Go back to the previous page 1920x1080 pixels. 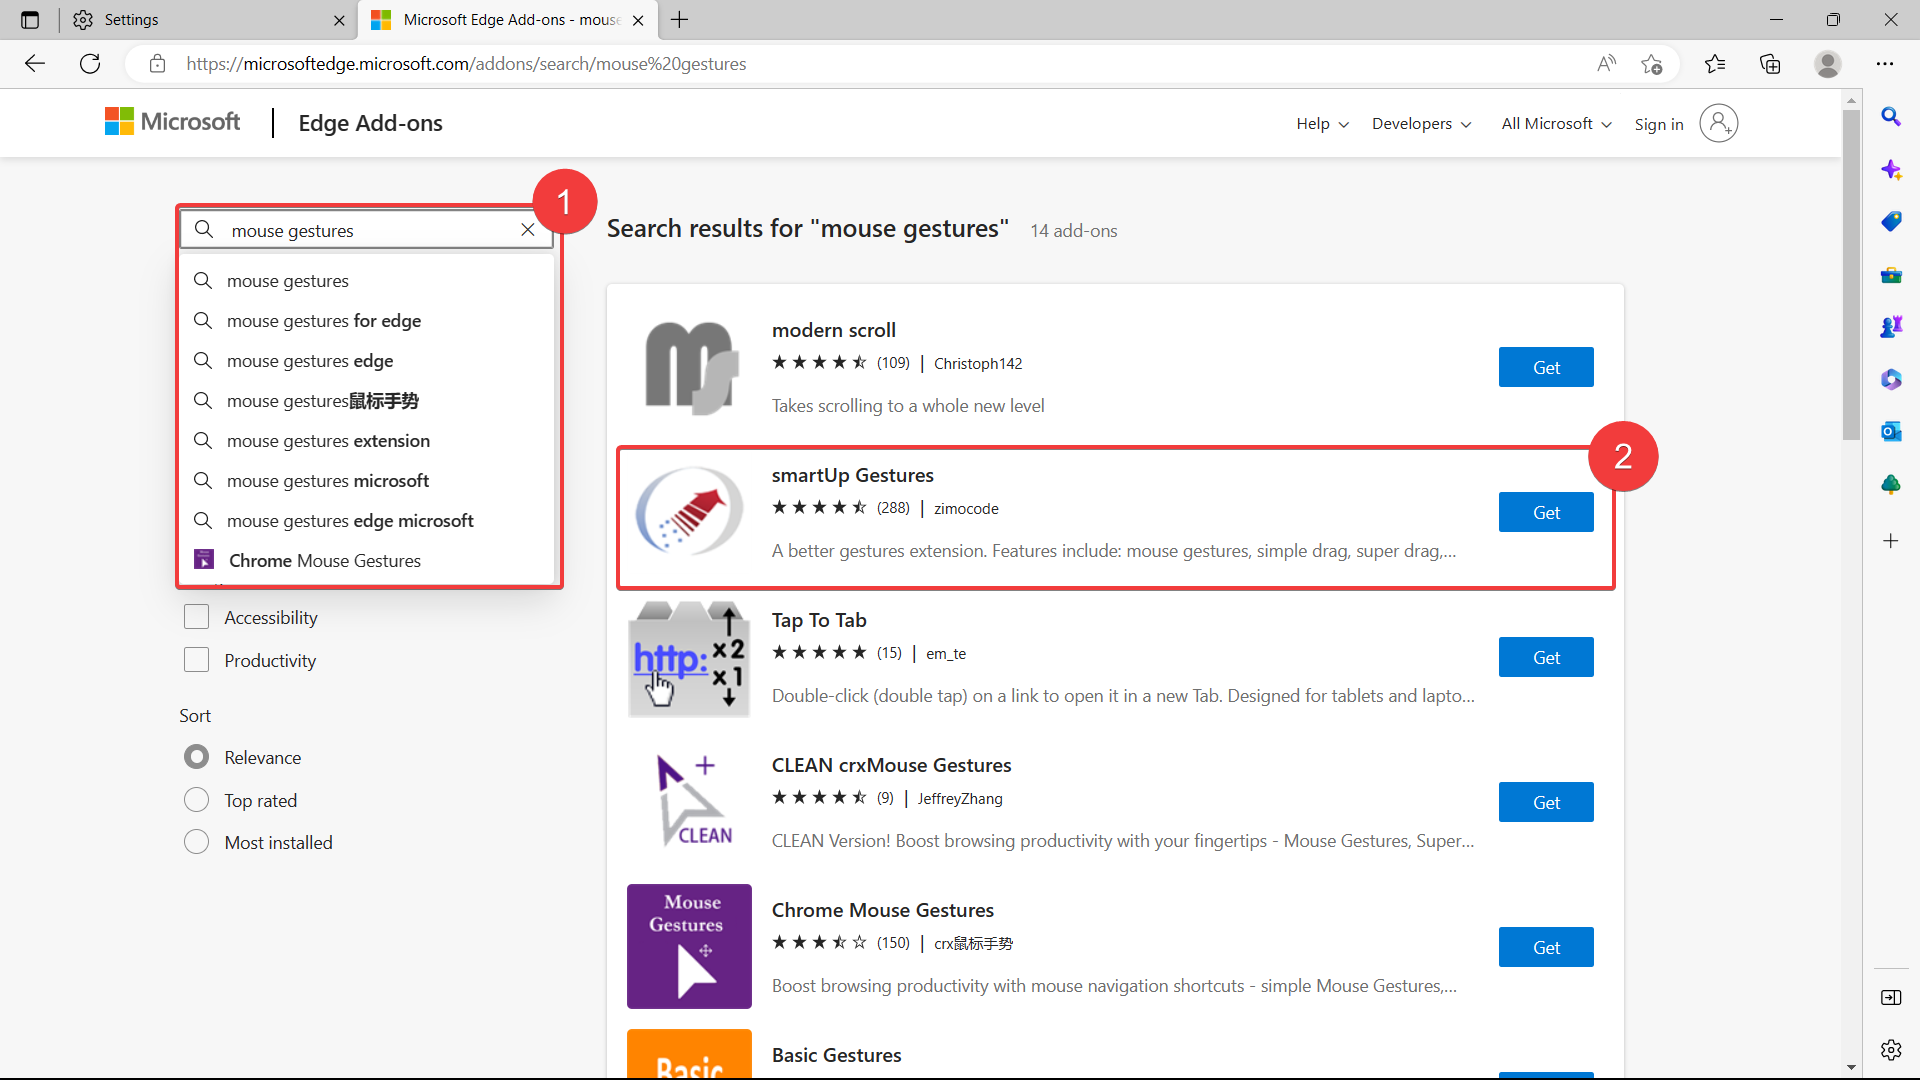point(35,64)
